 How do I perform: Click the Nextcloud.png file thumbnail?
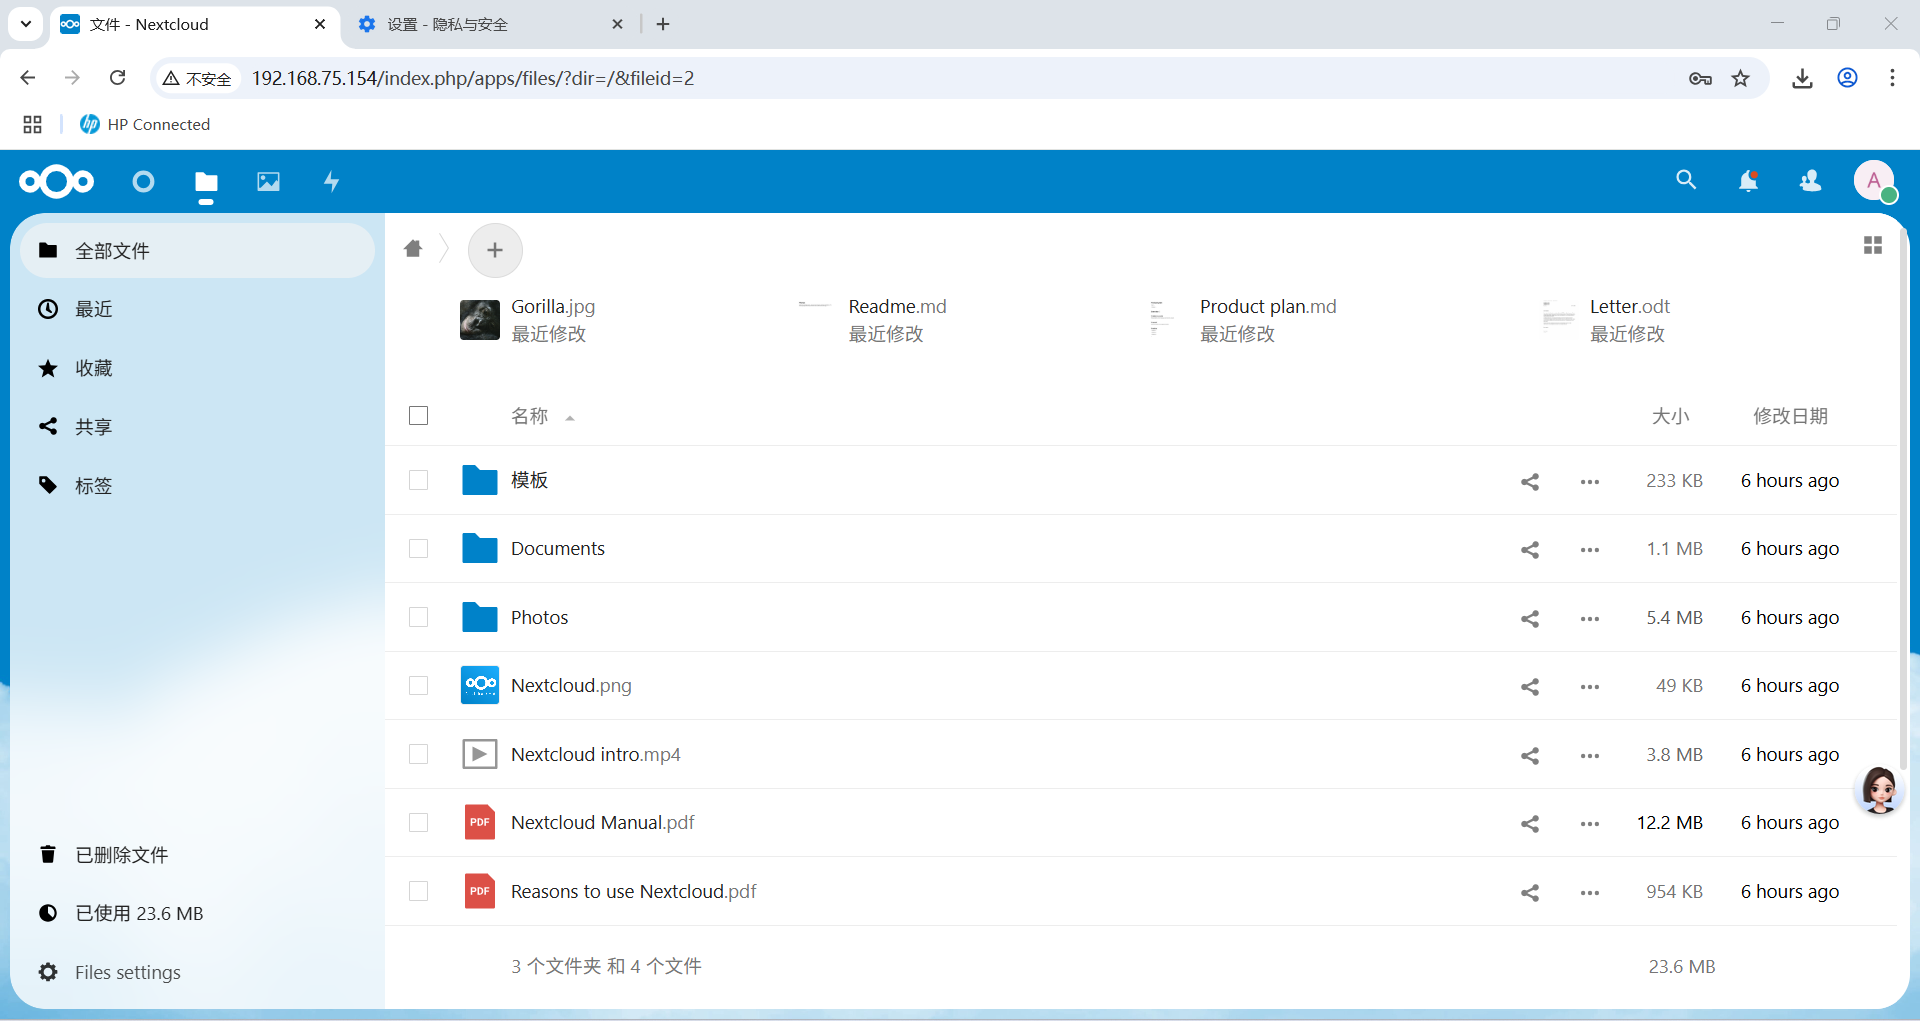480,685
